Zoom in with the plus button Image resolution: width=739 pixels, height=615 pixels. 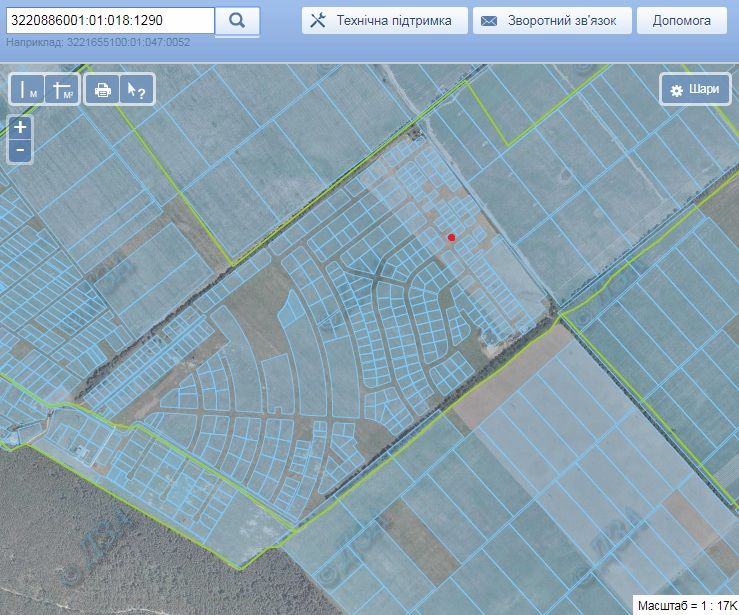pyautogui.click(x=20, y=127)
